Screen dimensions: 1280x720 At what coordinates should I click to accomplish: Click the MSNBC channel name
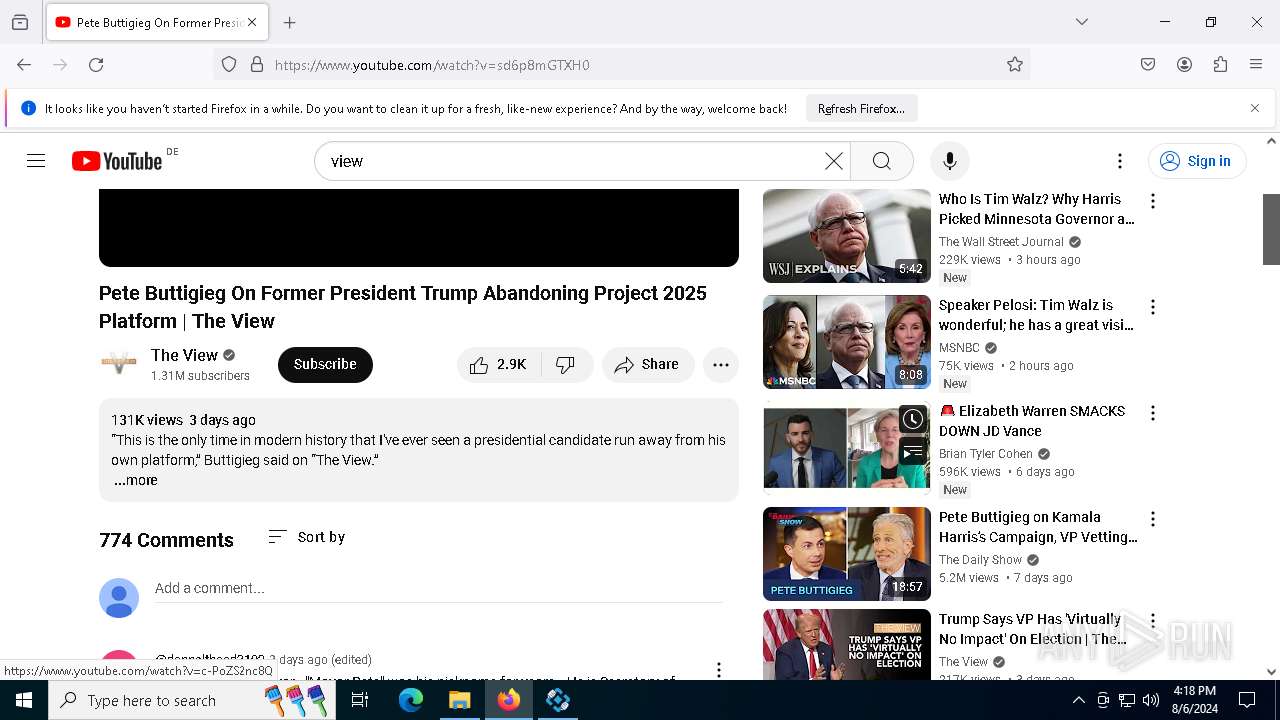[x=959, y=348]
